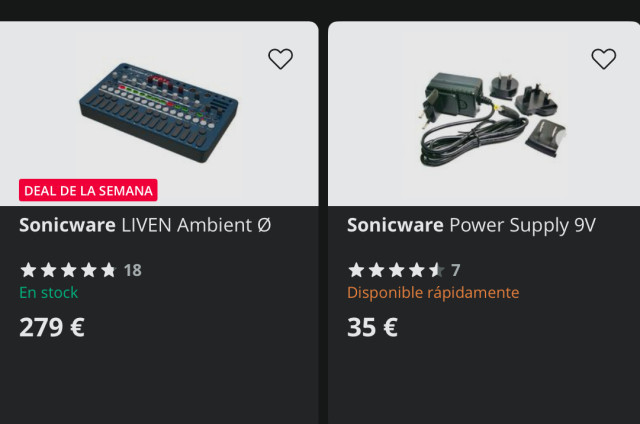
Task: Click the star rating of Power Supply 9V
Action: 396,270
